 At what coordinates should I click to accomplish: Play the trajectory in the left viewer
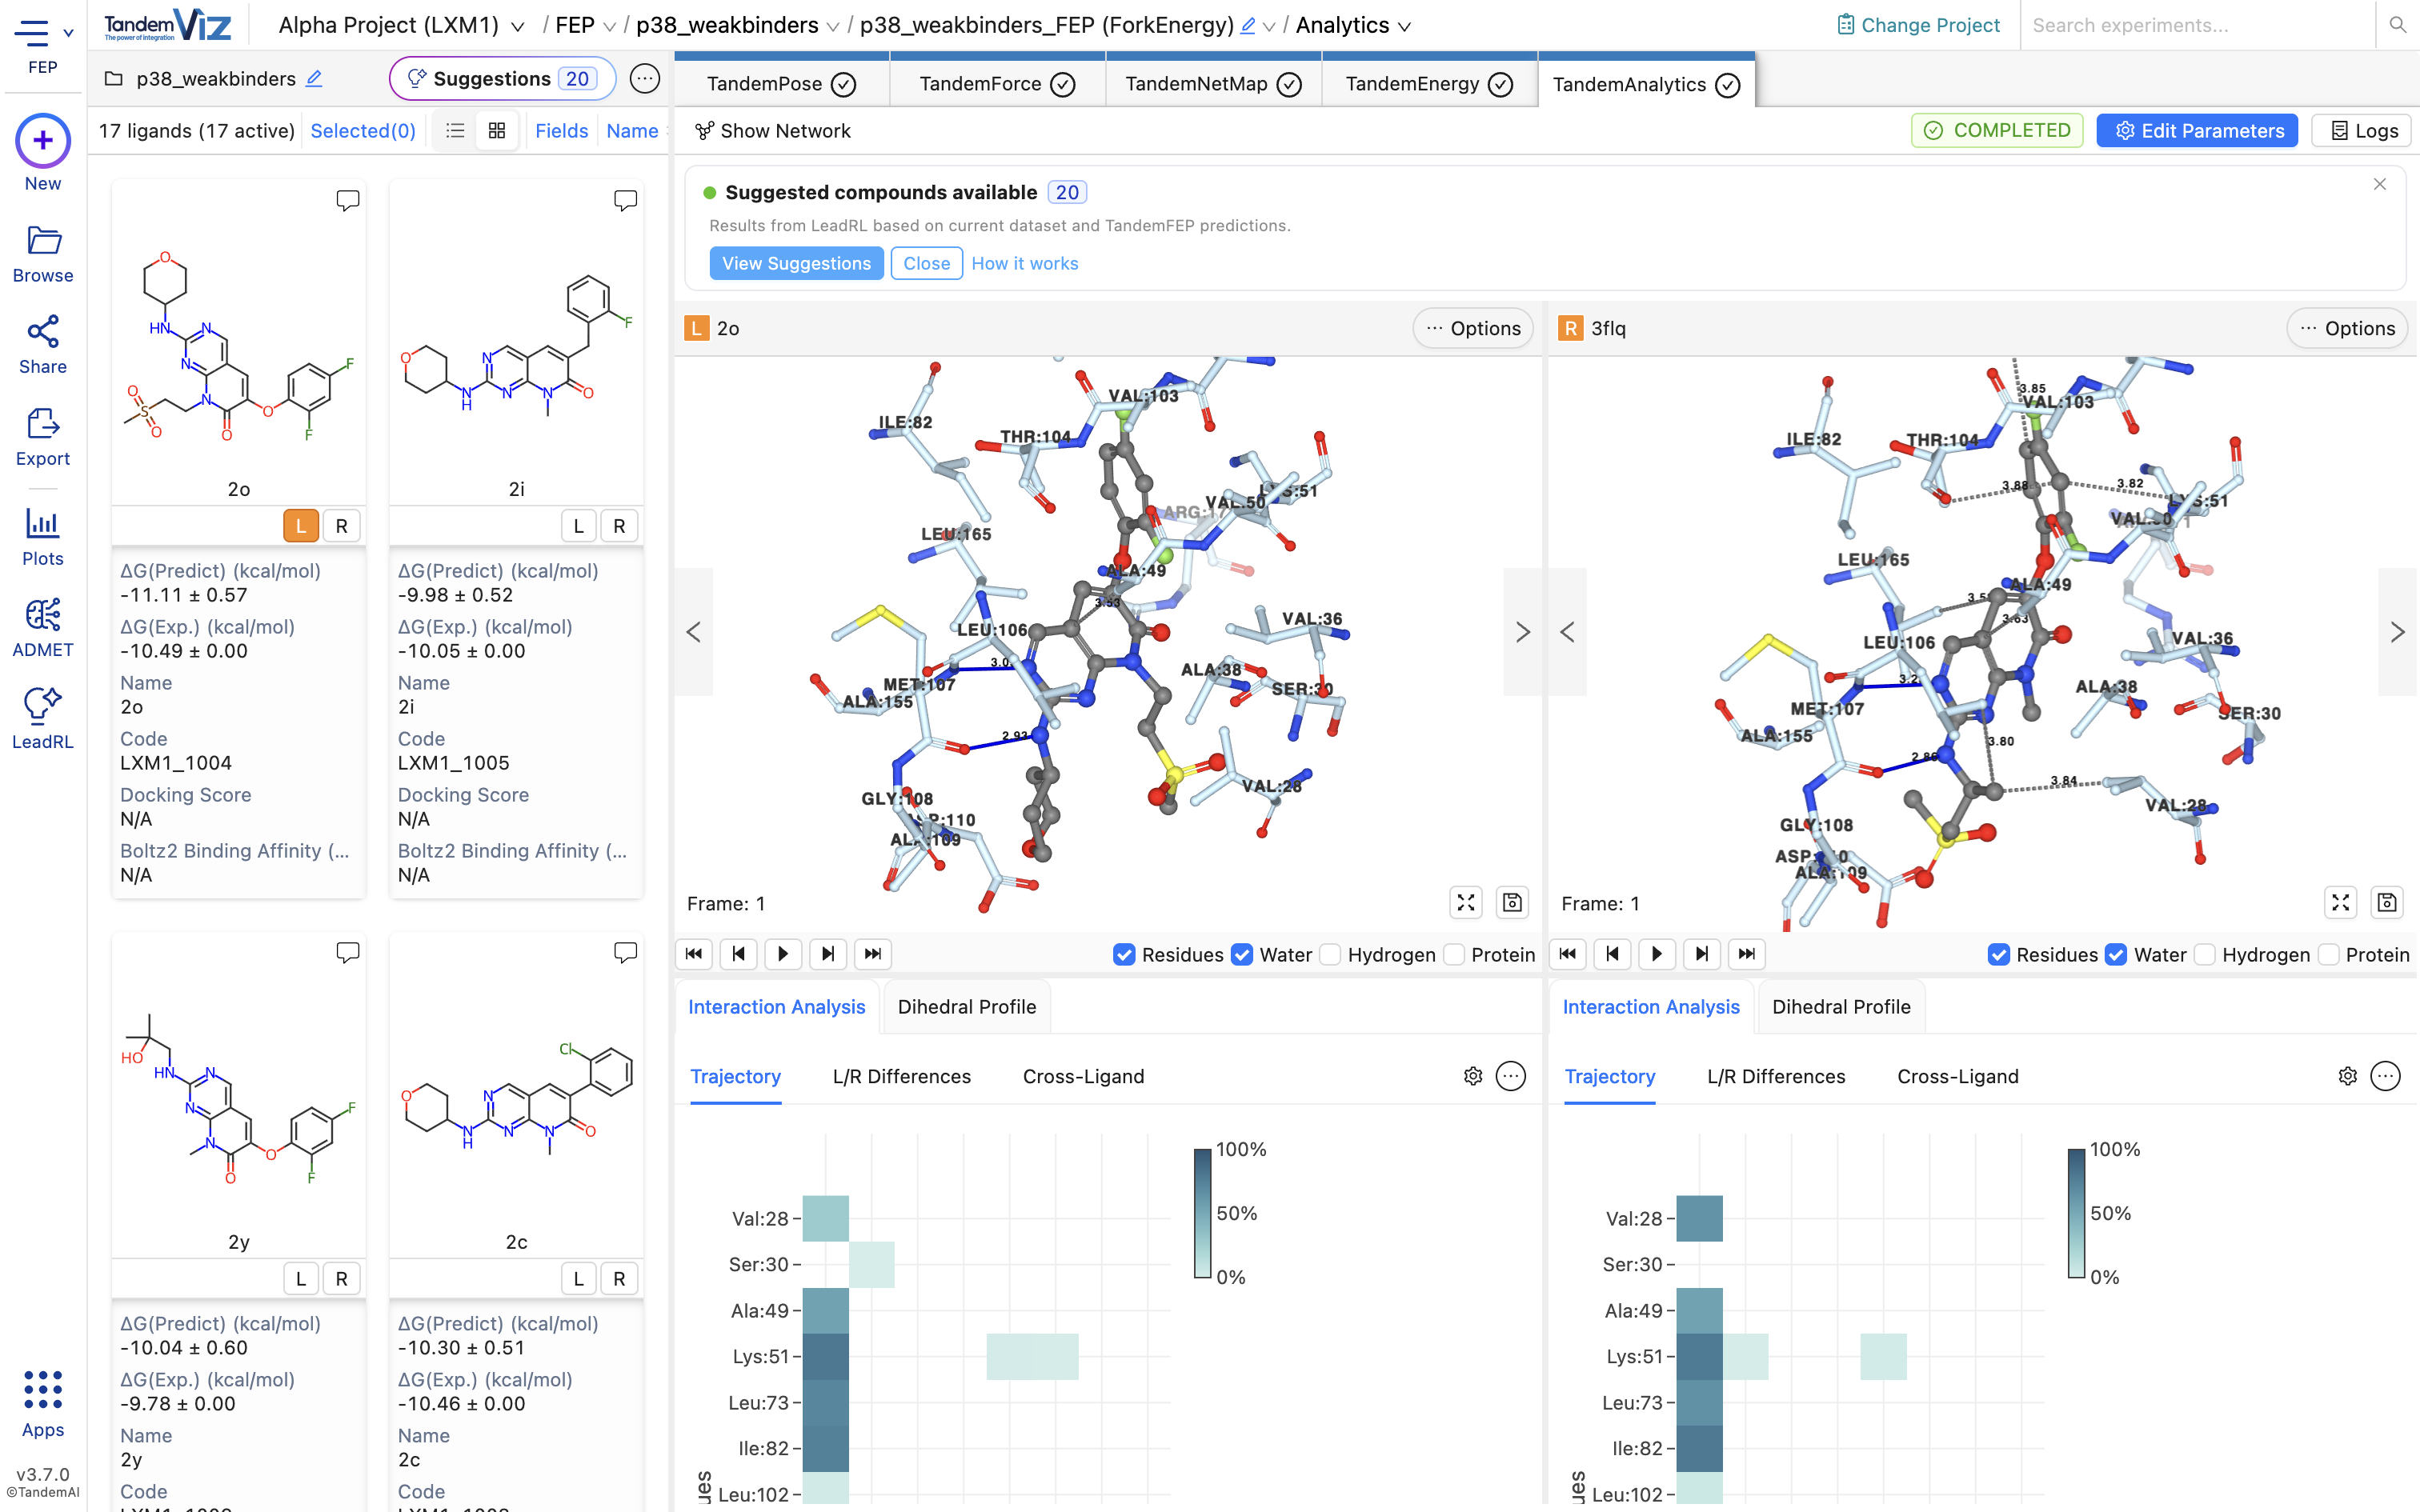pyautogui.click(x=783, y=954)
